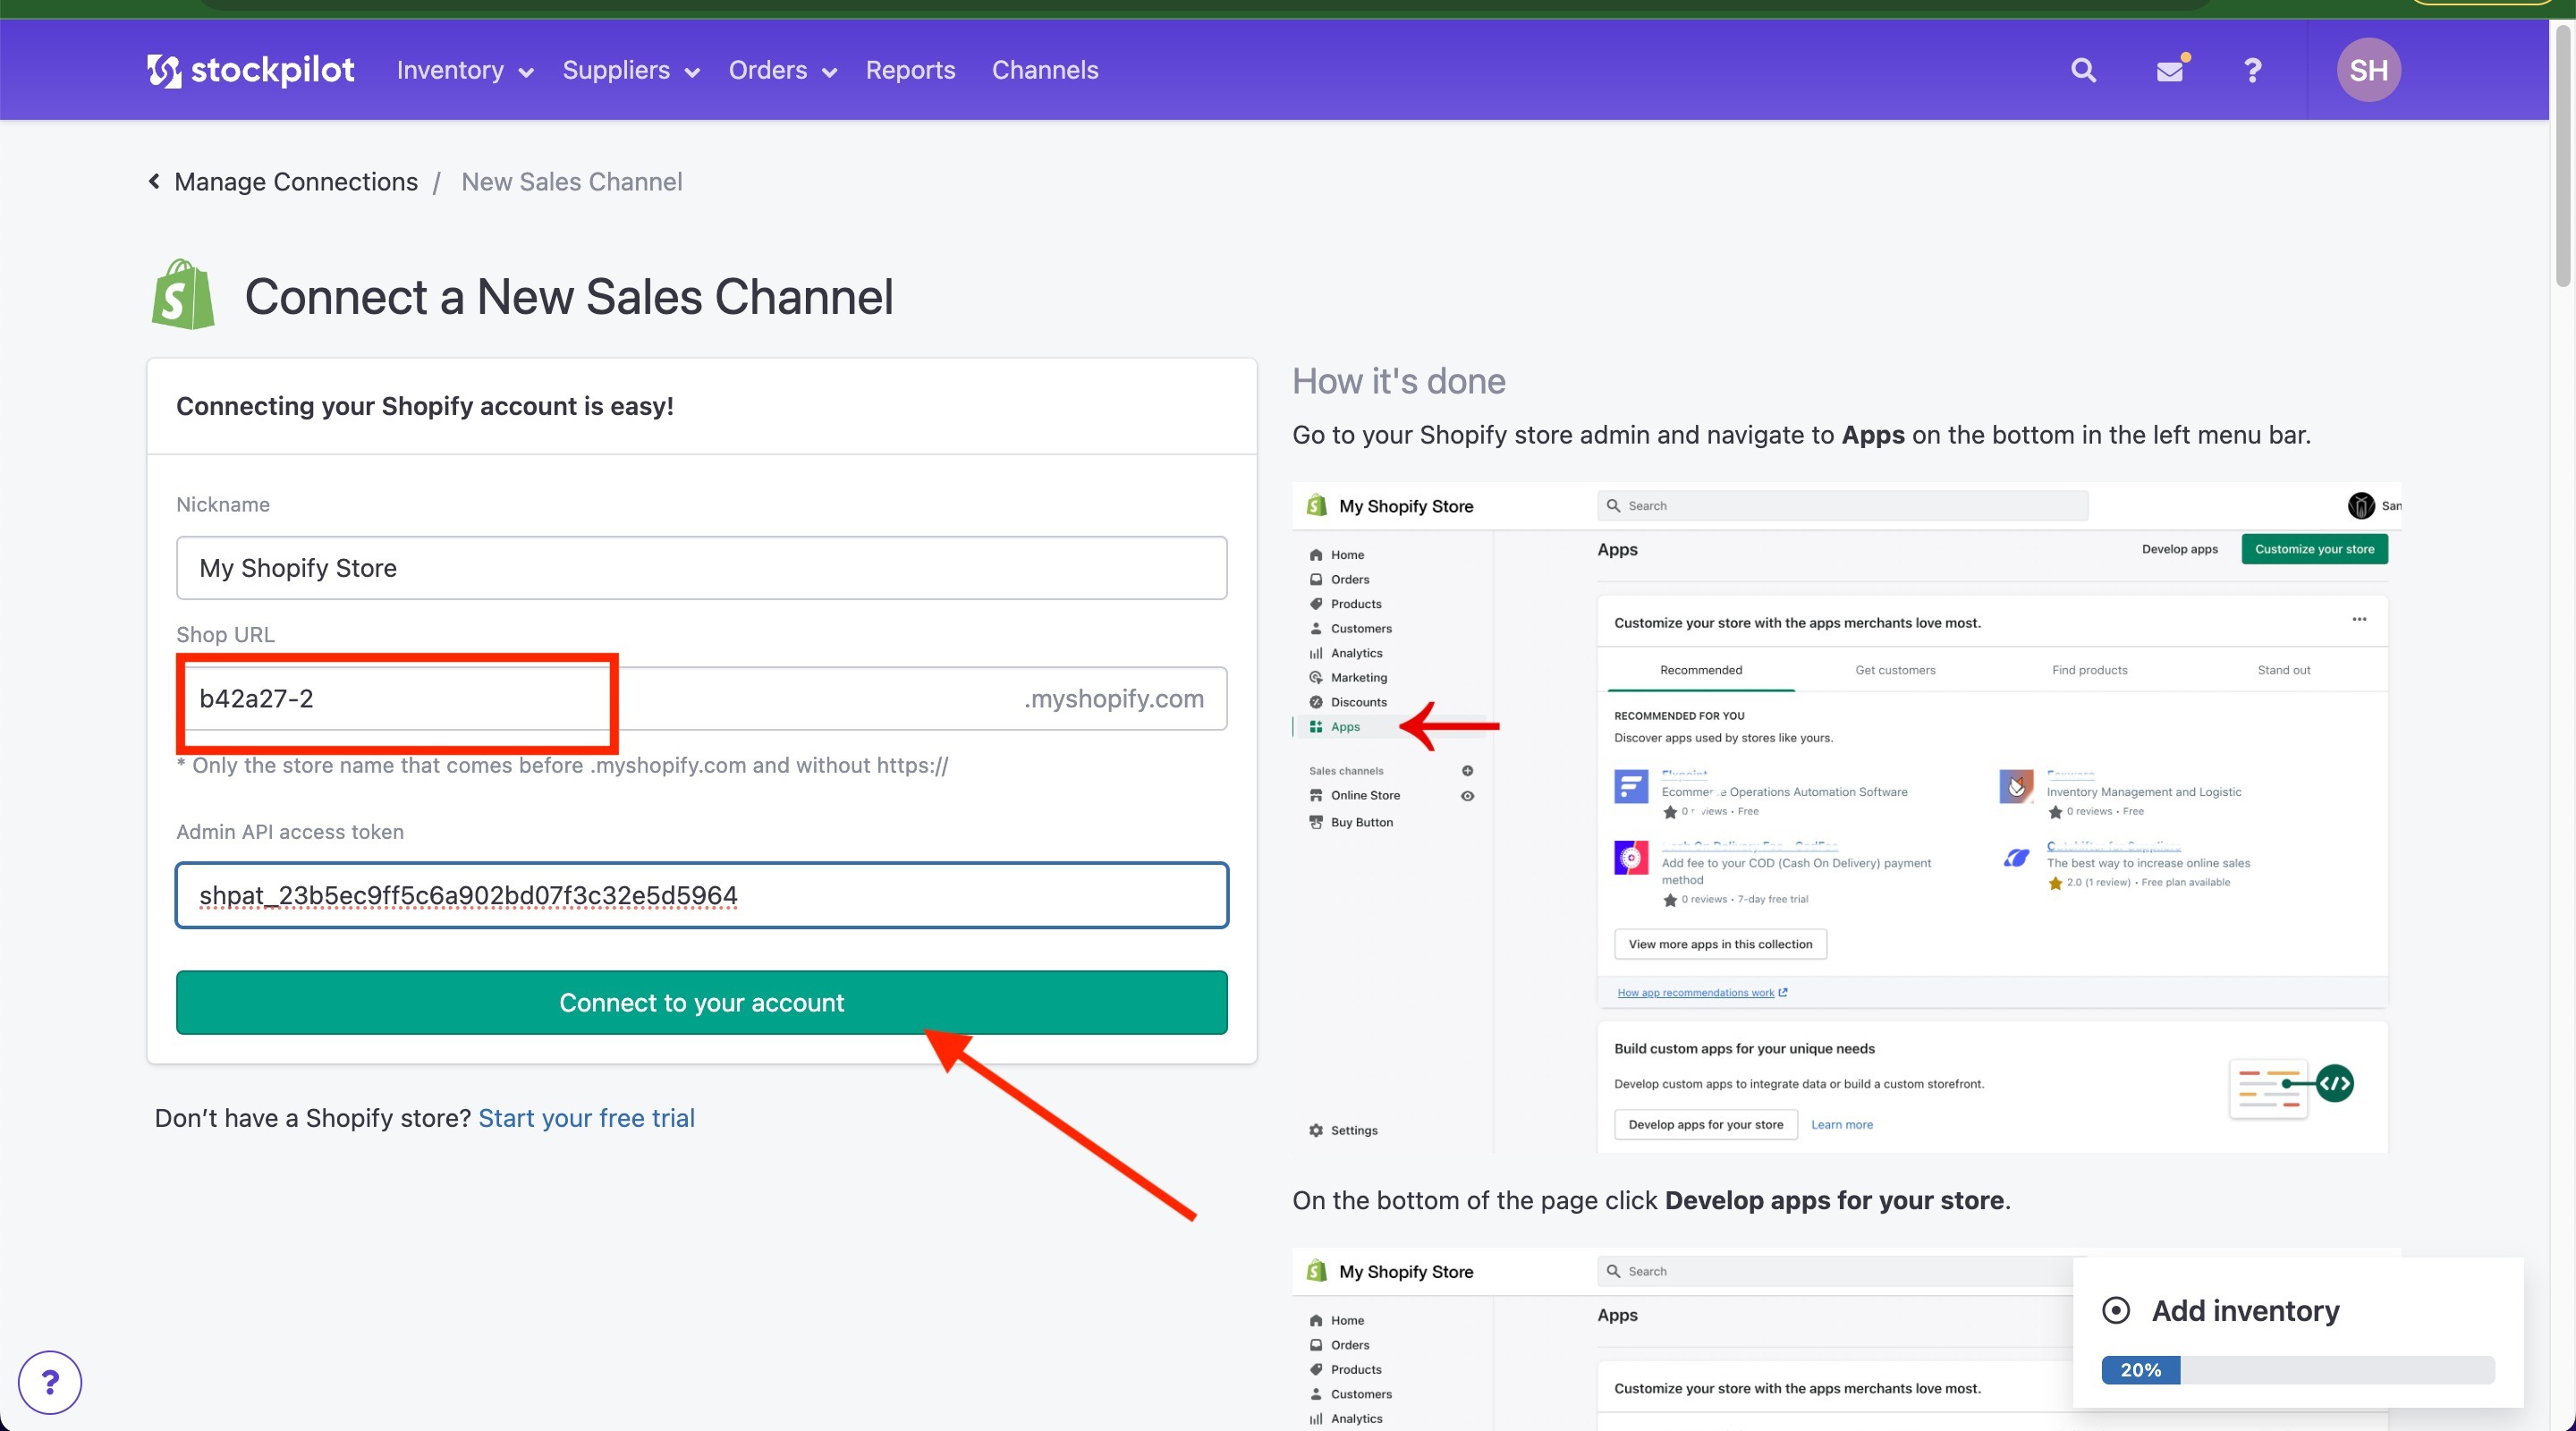Click the Add inventory widget title
This screenshot has width=2576, height=1431.
pyautogui.click(x=2245, y=1310)
